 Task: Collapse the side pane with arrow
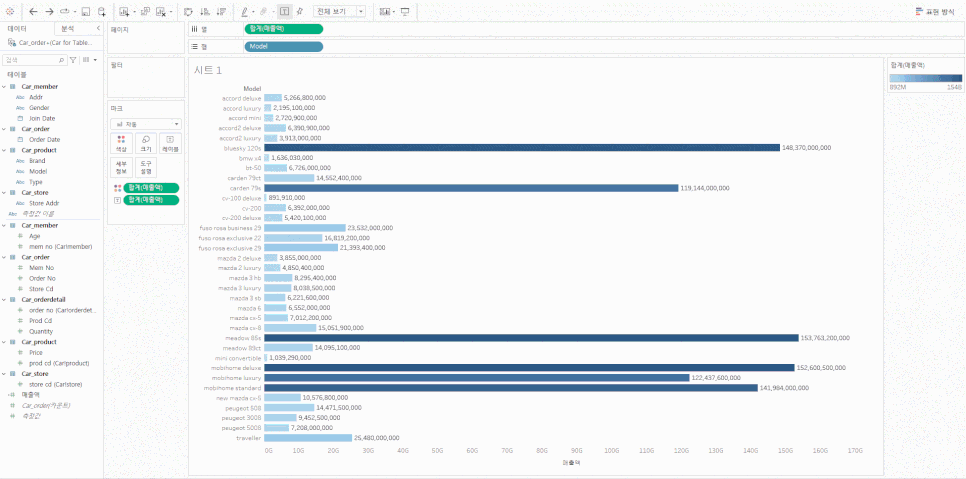[x=98, y=28]
